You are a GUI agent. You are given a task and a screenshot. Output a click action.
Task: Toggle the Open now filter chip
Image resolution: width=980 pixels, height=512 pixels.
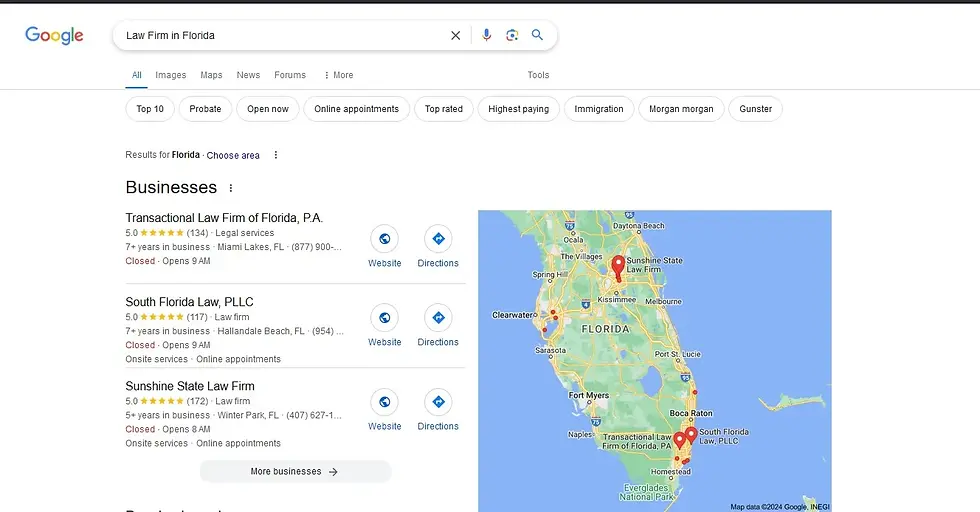pos(268,109)
